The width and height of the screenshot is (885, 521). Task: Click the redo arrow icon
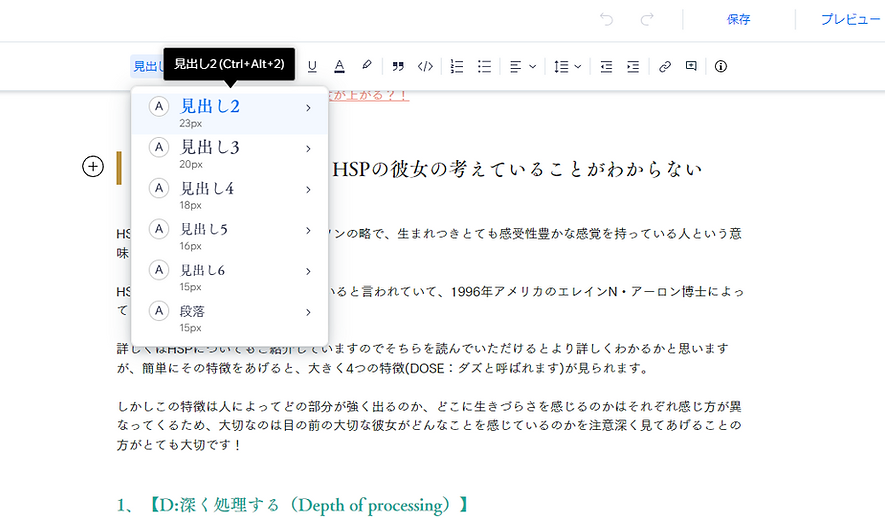click(647, 20)
